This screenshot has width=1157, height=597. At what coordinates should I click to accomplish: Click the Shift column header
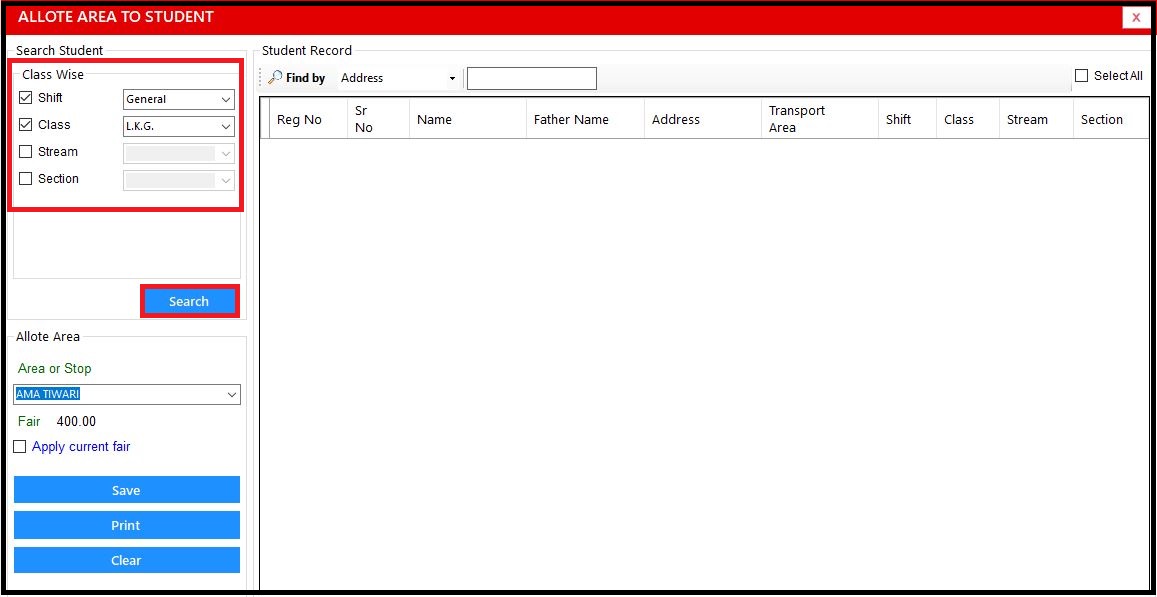907,119
